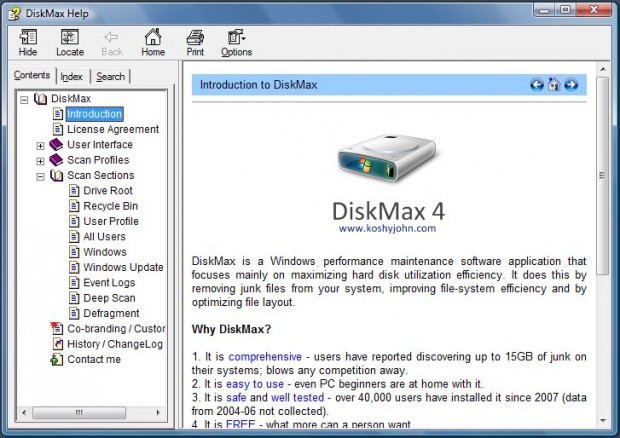Click the Scan Profiles closed book icon
The image size is (620, 438).
[x=56, y=160]
